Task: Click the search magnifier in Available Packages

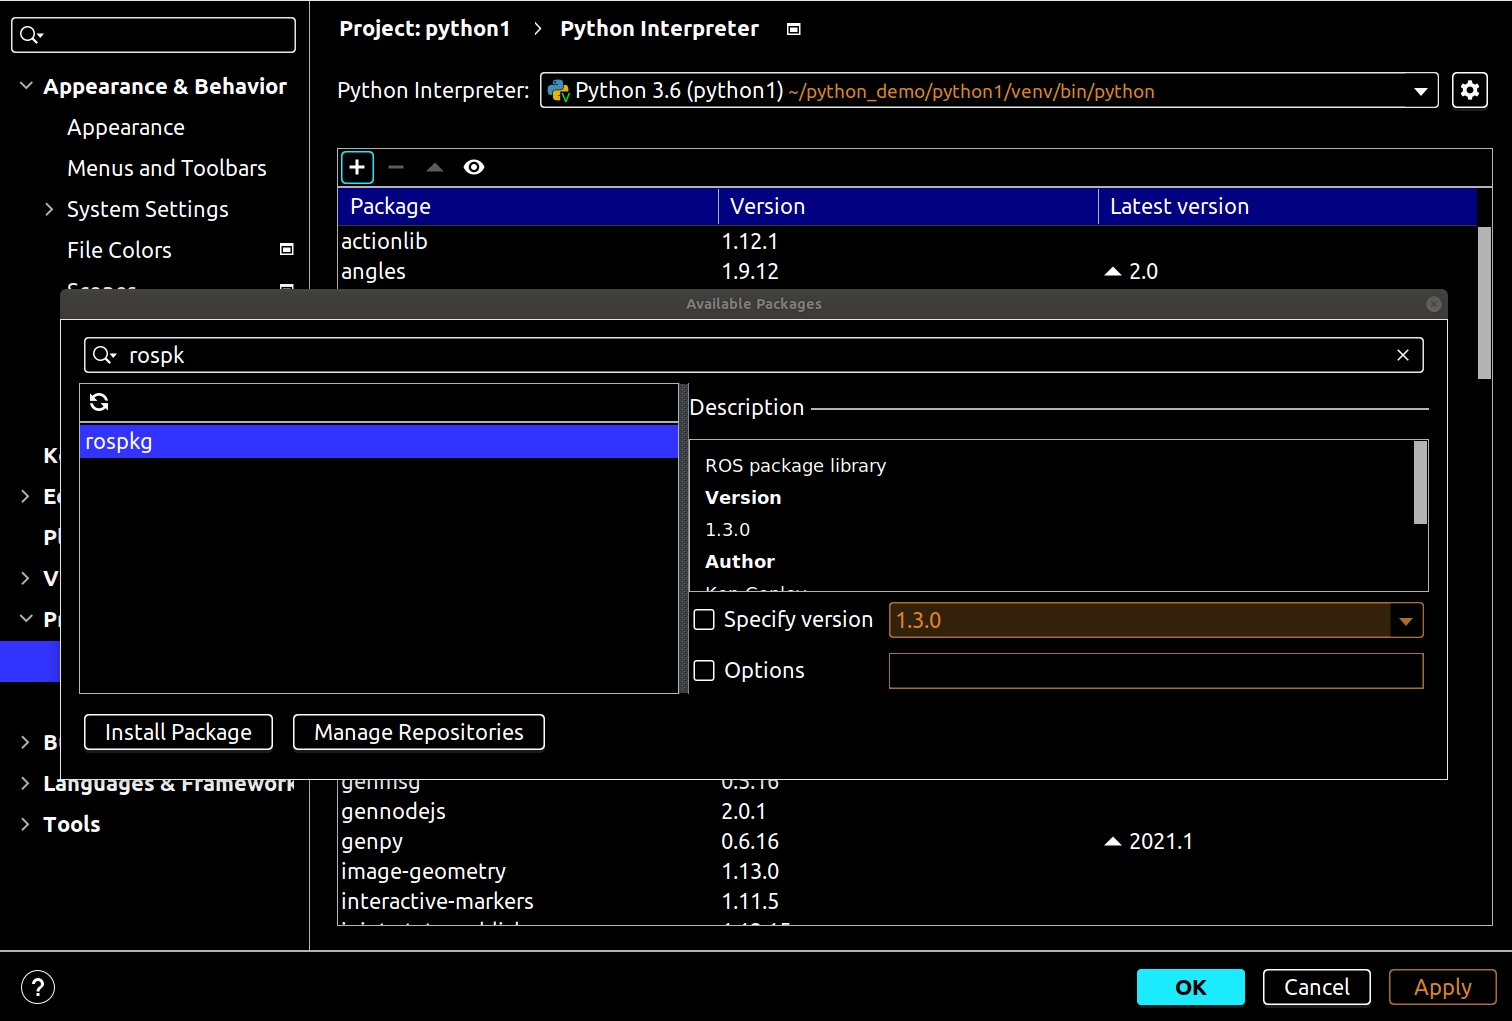Action: click(104, 355)
